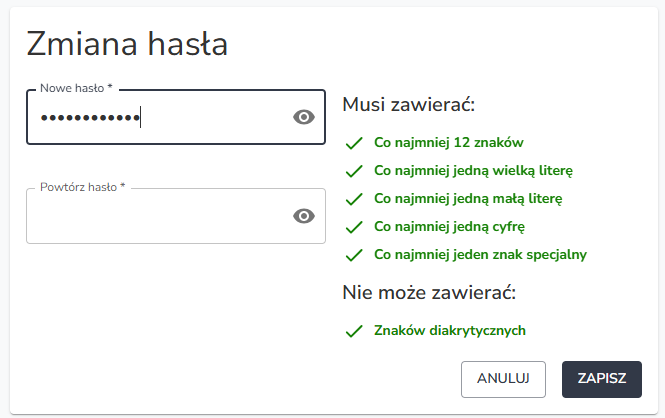
Task: Click the Nie może zawierać heading
Action: 429,293
